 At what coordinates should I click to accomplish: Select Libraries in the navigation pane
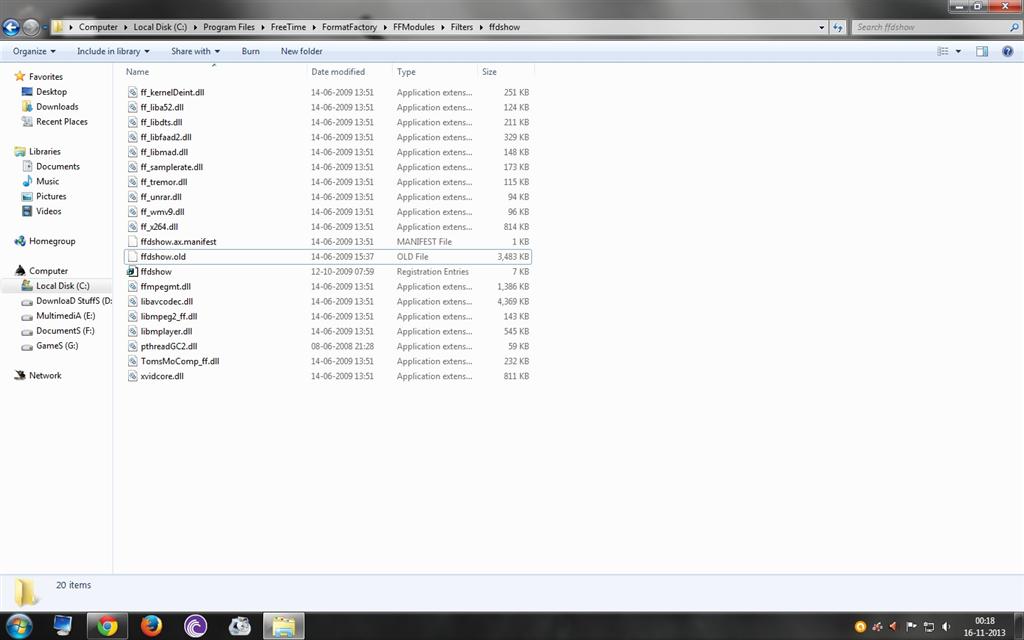[44, 152]
